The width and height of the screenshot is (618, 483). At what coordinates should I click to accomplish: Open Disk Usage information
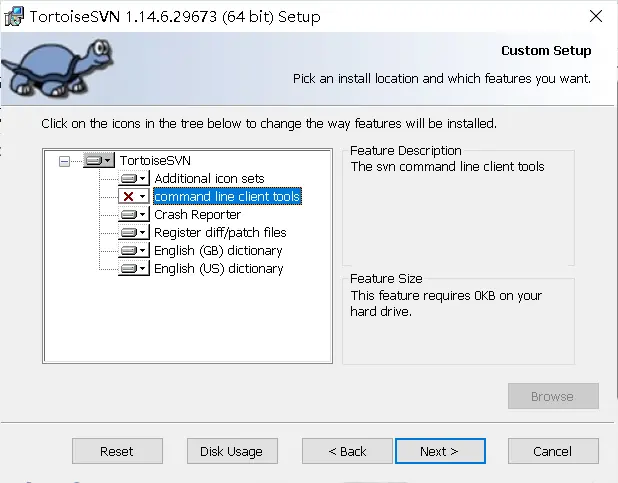[x=231, y=451]
